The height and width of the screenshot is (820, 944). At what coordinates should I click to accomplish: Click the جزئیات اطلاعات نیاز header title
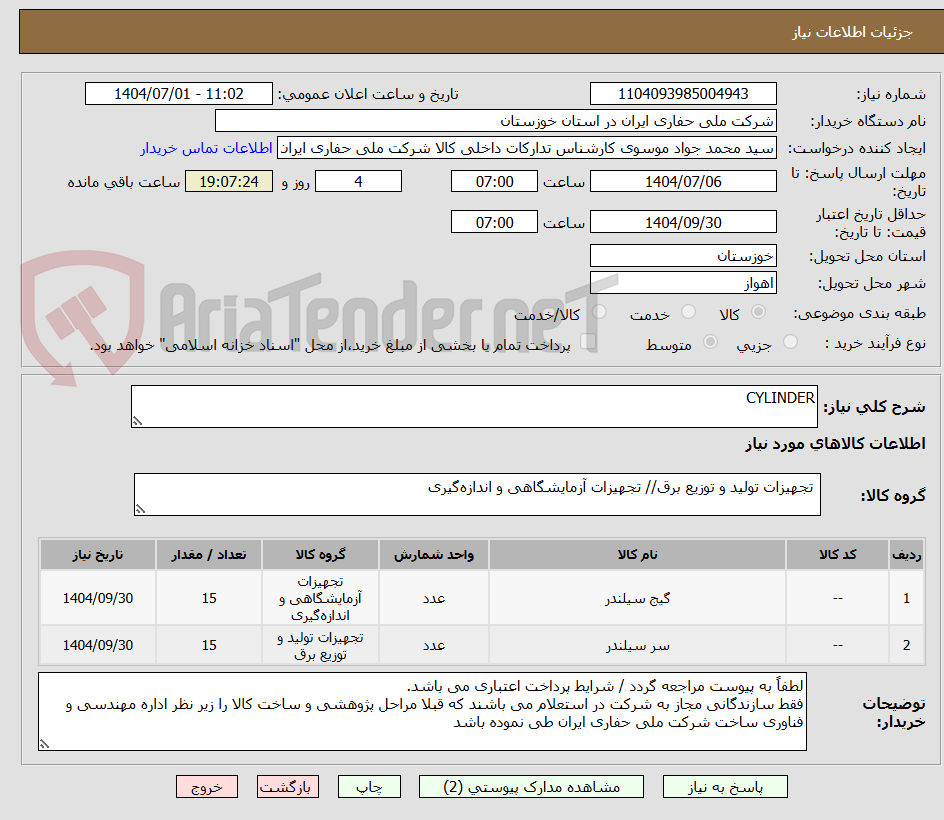(x=852, y=32)
